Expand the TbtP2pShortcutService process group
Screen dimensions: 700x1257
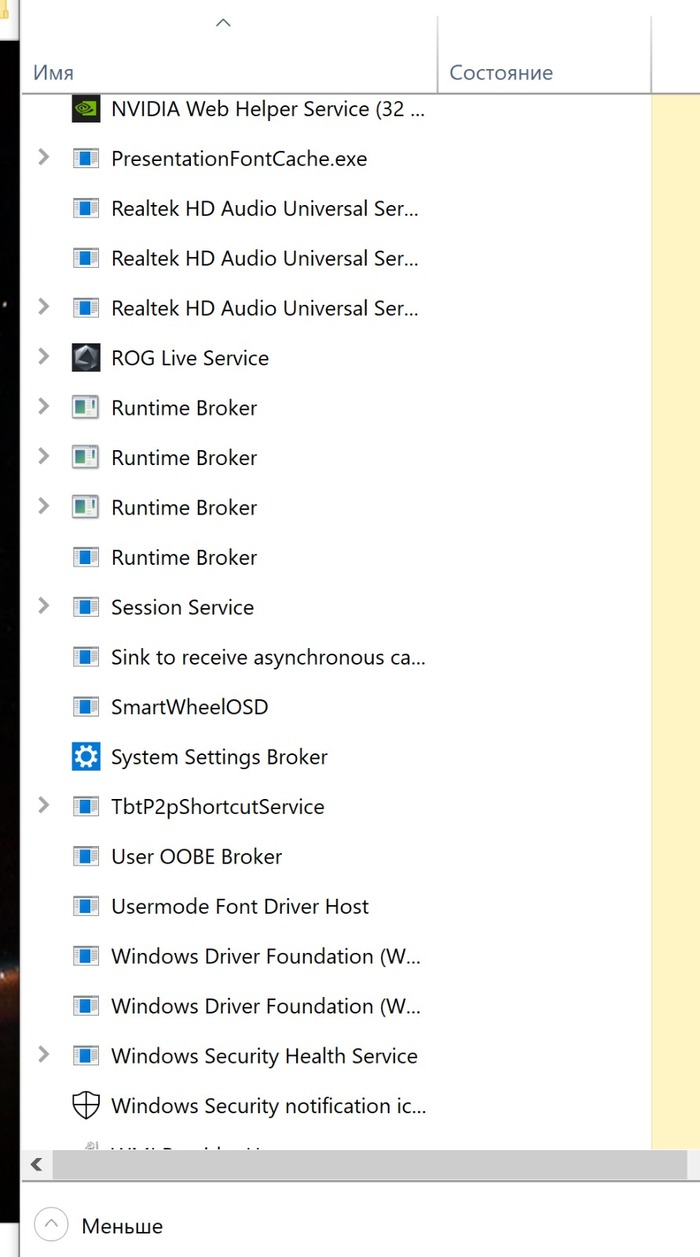coord(43,806)
